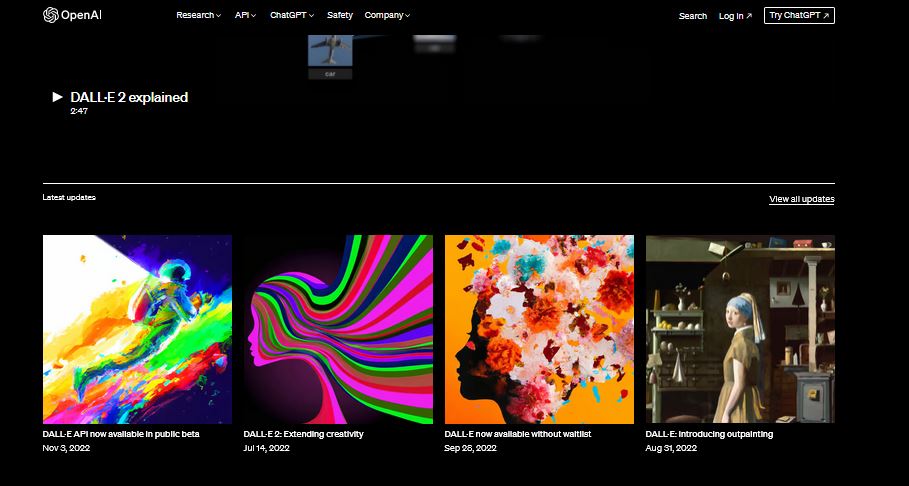Image resolution: width=909 pixels, height=486 pixels.
Task: Open the colorful astronaut thumbnail
Action: coord(137,329)
